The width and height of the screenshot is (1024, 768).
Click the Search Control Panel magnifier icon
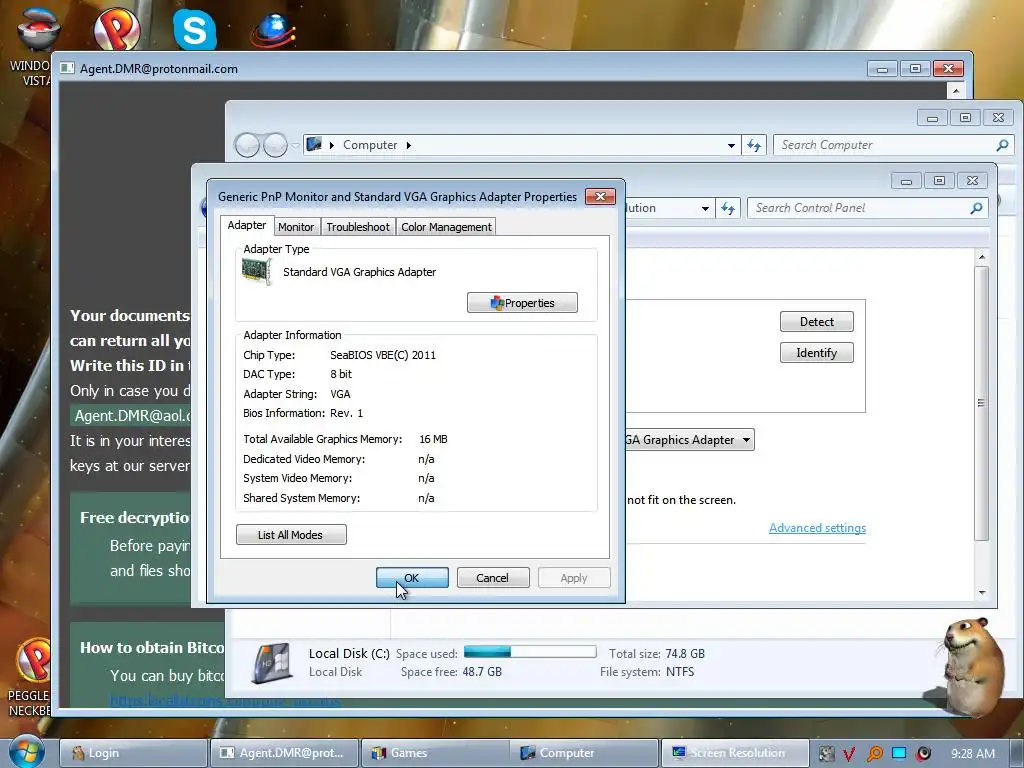[976, 208]
